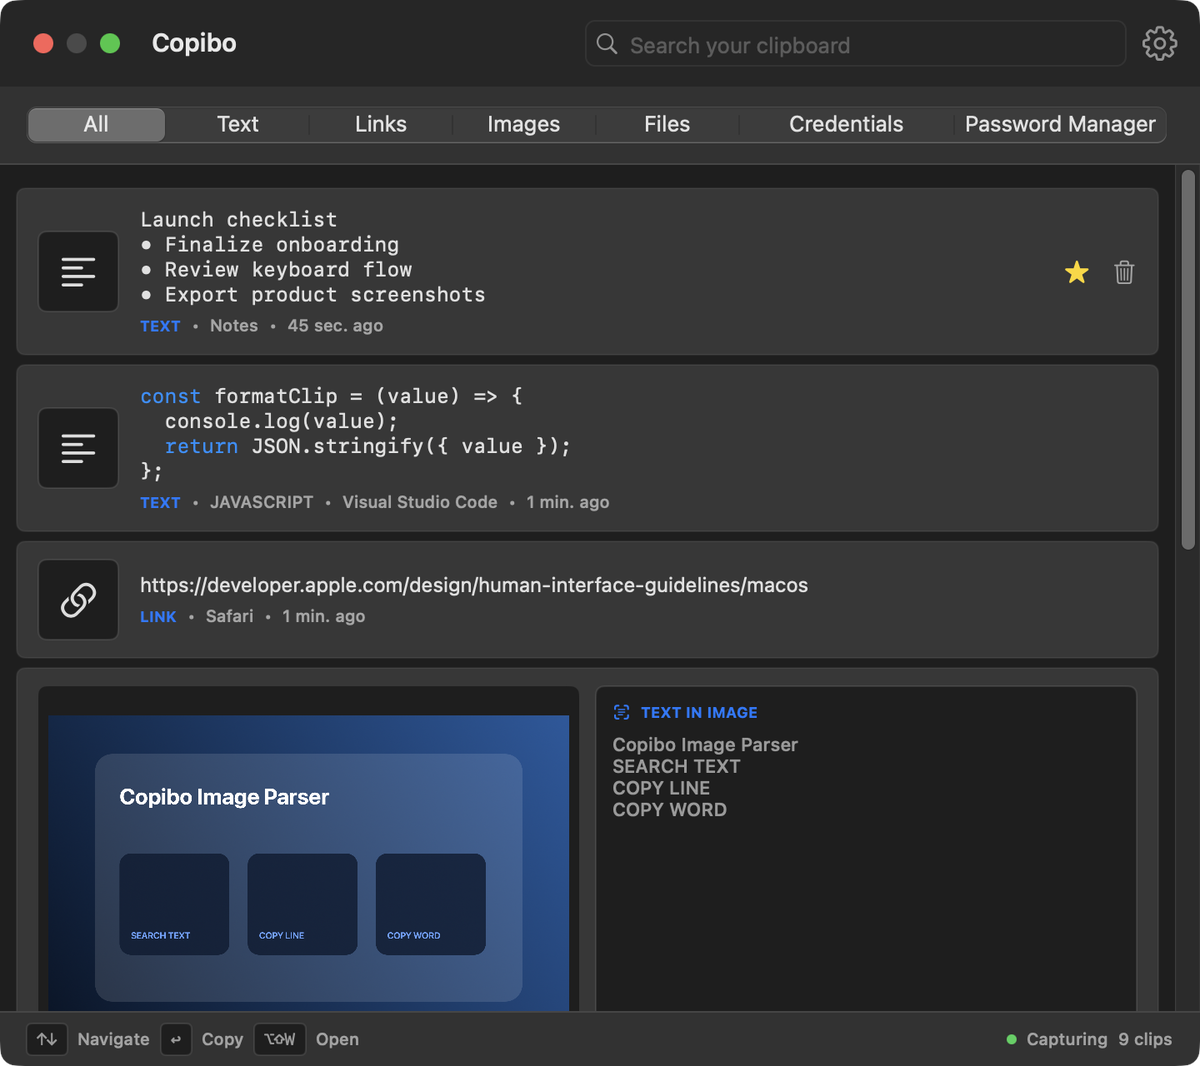Switch to the Images tab
1200x1066 pixels.
click(524, 124)
